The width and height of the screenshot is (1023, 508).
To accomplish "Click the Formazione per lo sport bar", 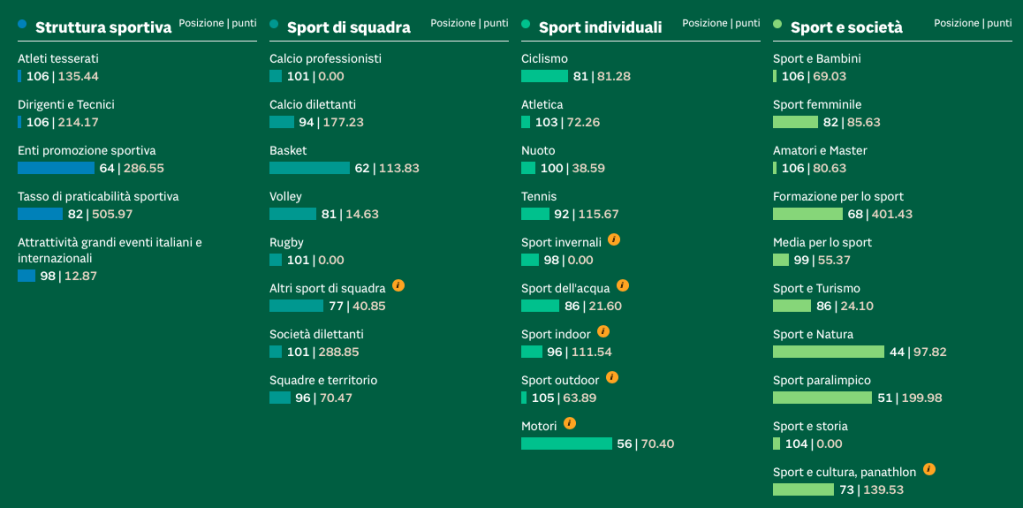I will (x=808, y=214).
